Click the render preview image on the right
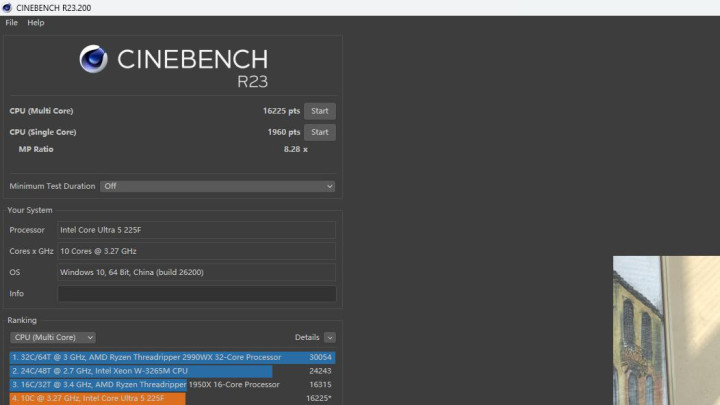 tap(665, 330)
